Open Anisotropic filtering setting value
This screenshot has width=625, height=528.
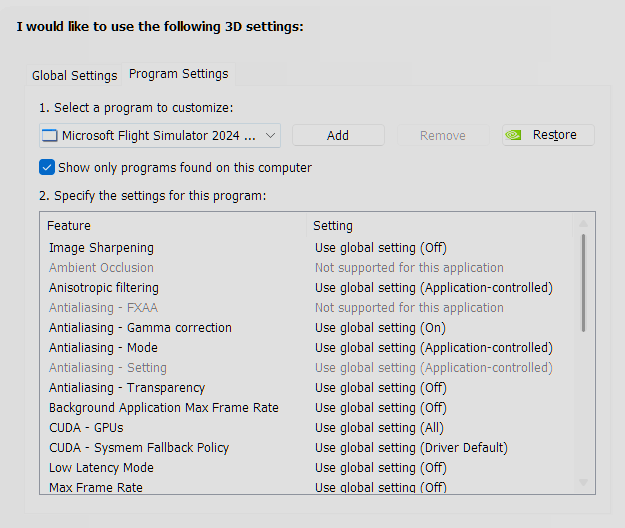point(442,288)
